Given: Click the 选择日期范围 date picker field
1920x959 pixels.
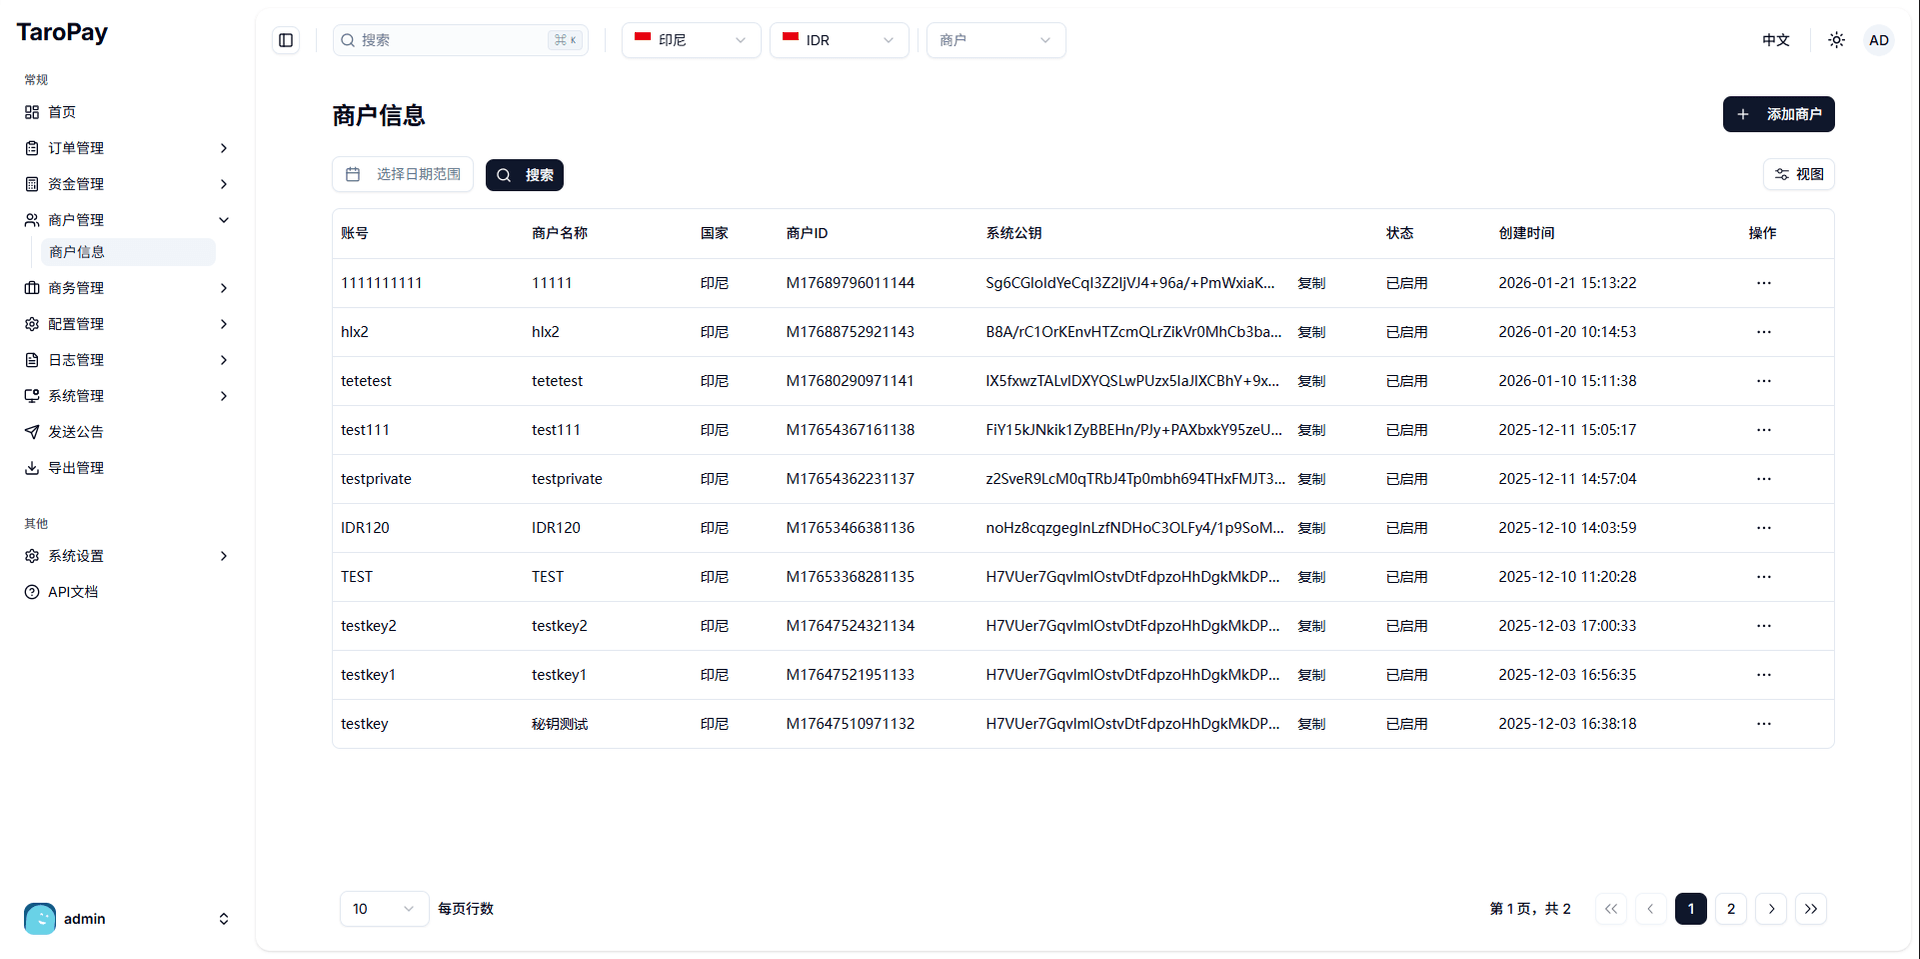Looking at the screenshot, I should [403, 174].
